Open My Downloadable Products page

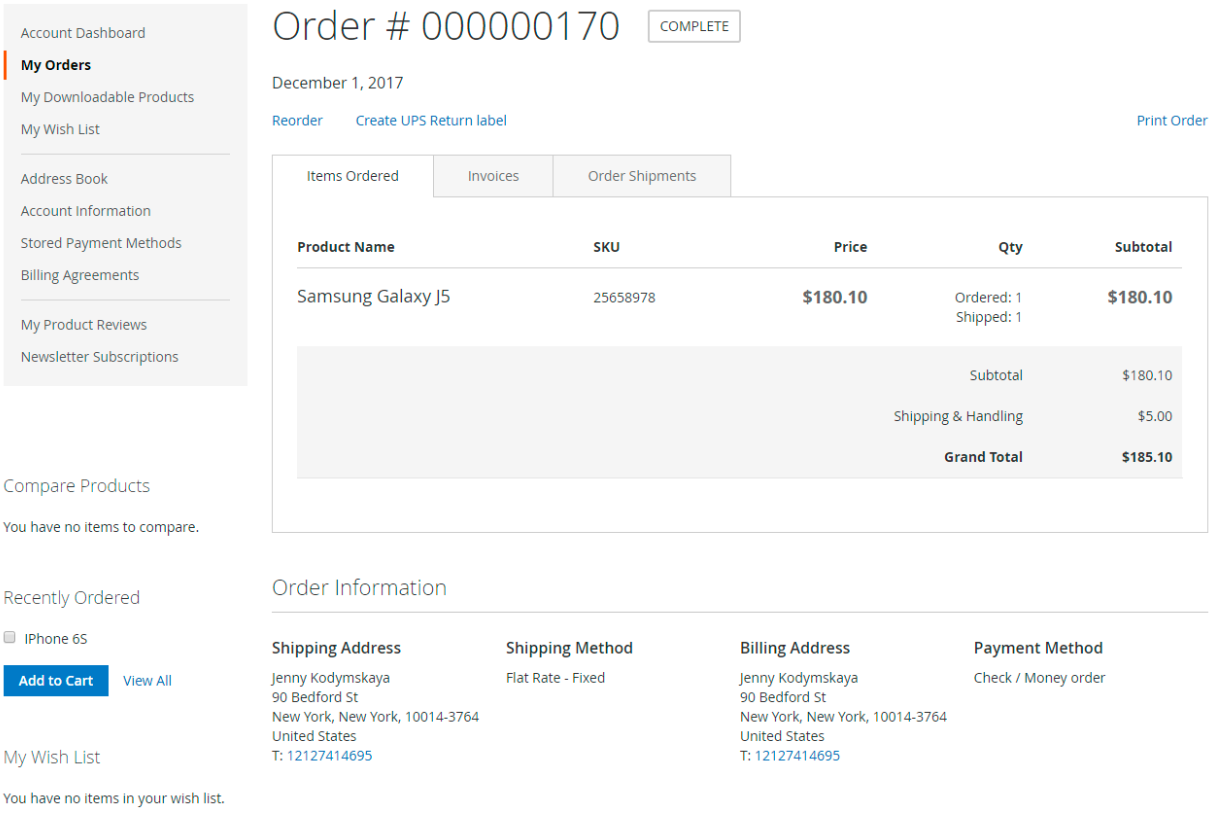(x=107, y=97)
